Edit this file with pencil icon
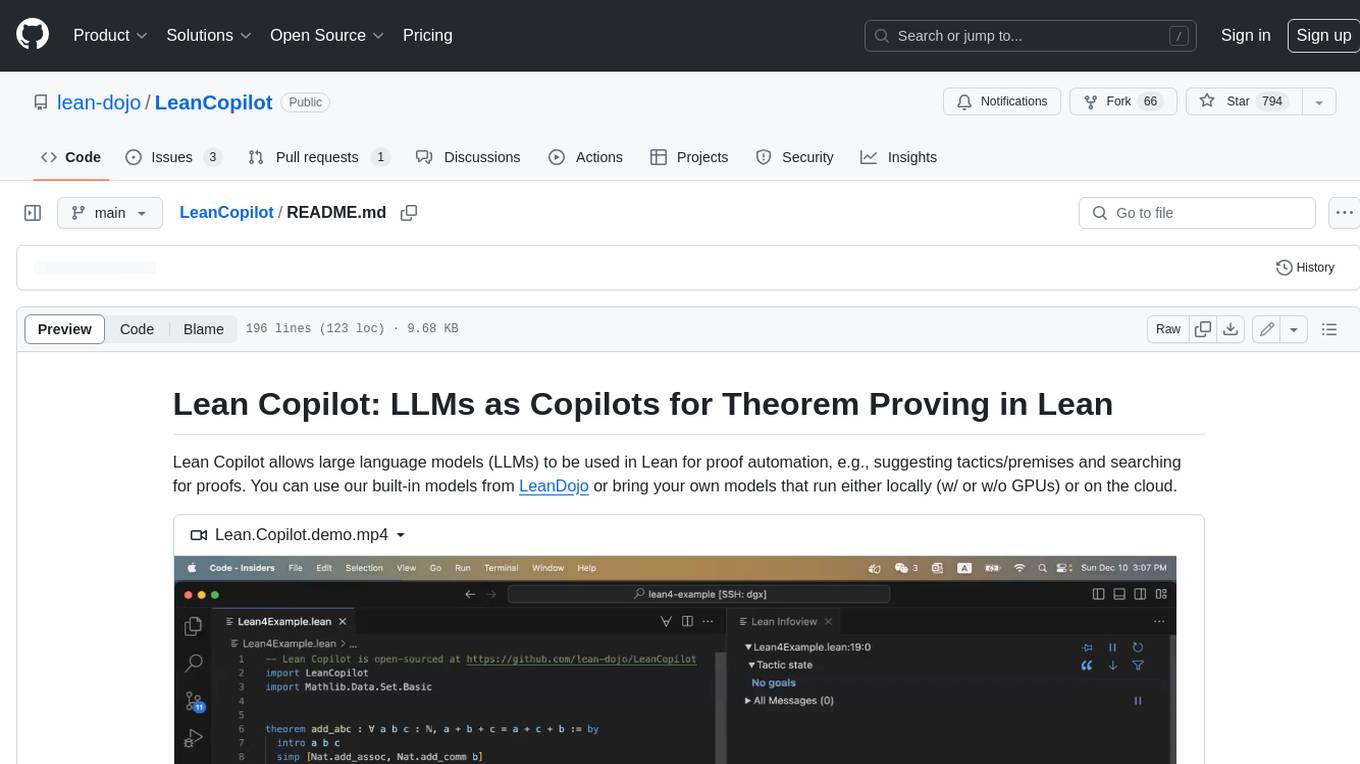 [1267, 329]
